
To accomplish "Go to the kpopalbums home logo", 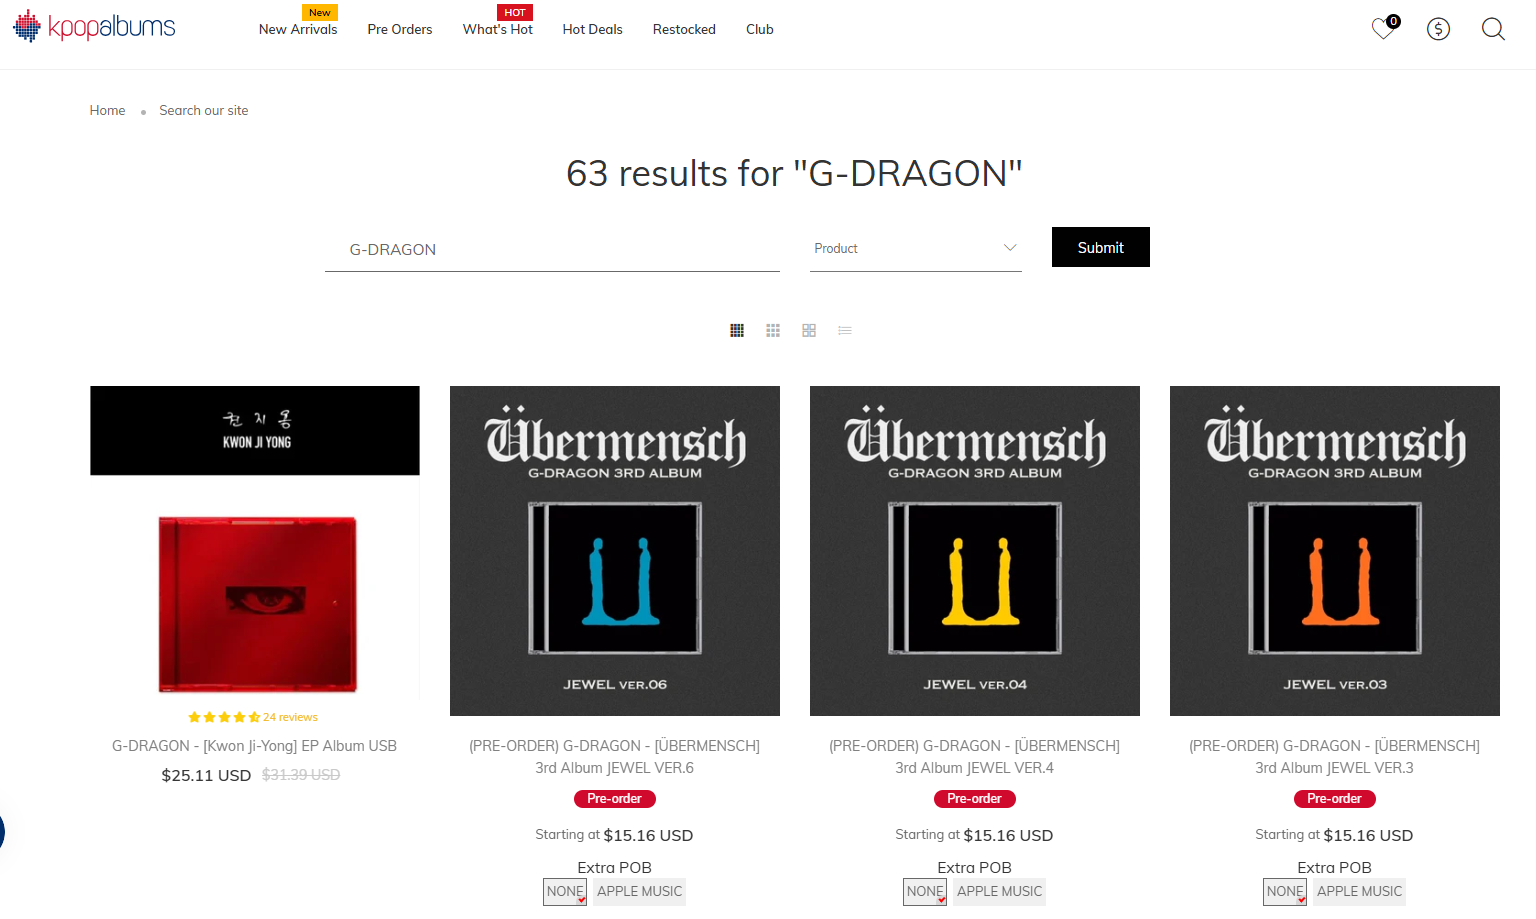I will (94, 27).
